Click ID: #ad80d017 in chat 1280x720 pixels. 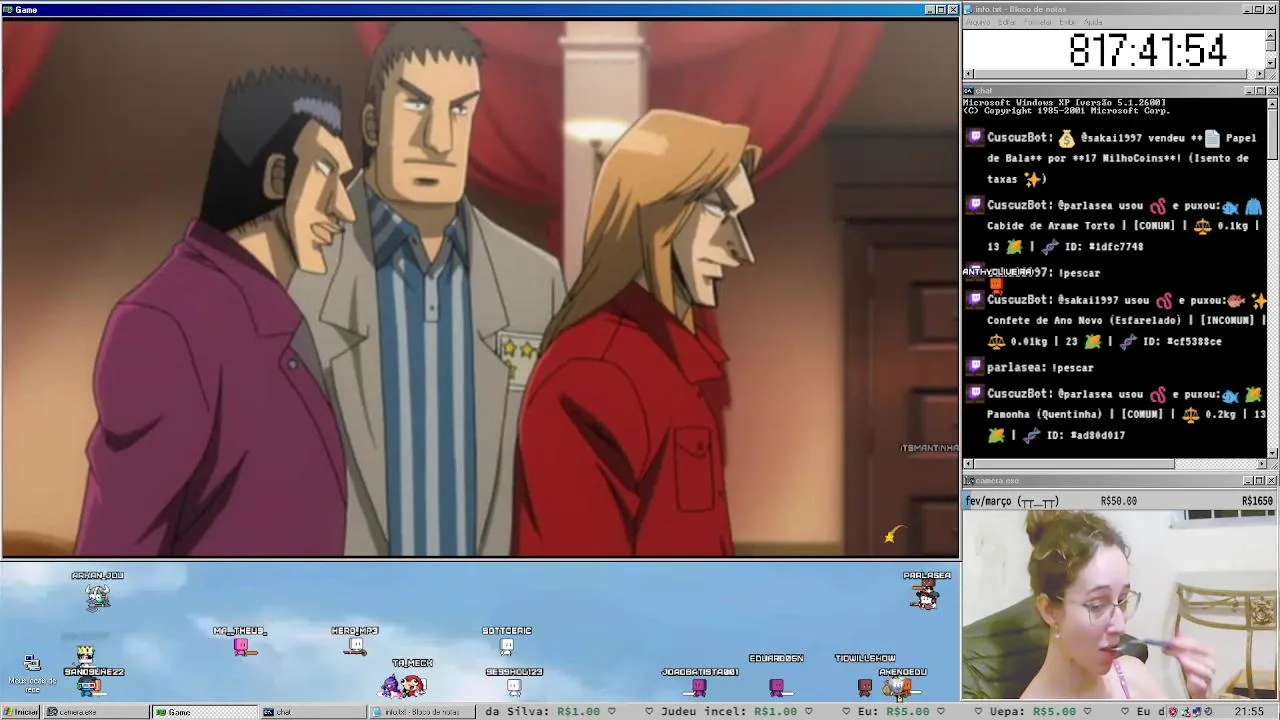[x=1085, y=435]
